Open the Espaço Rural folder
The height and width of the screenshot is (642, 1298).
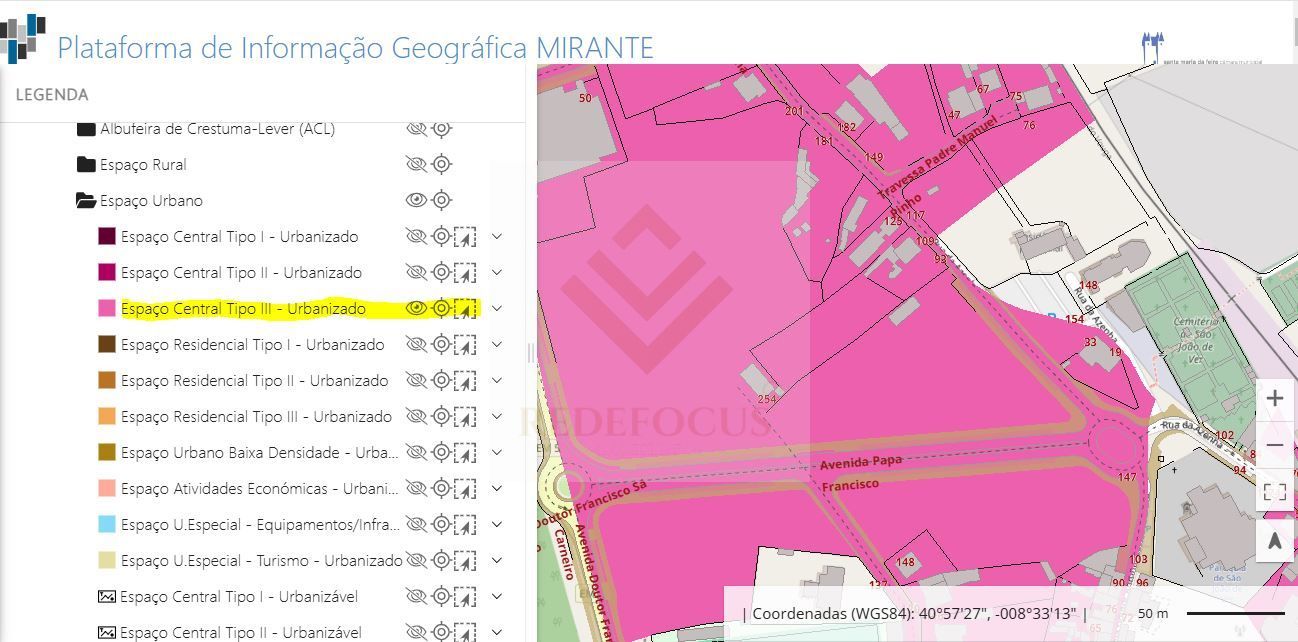(x=86, y=165)
